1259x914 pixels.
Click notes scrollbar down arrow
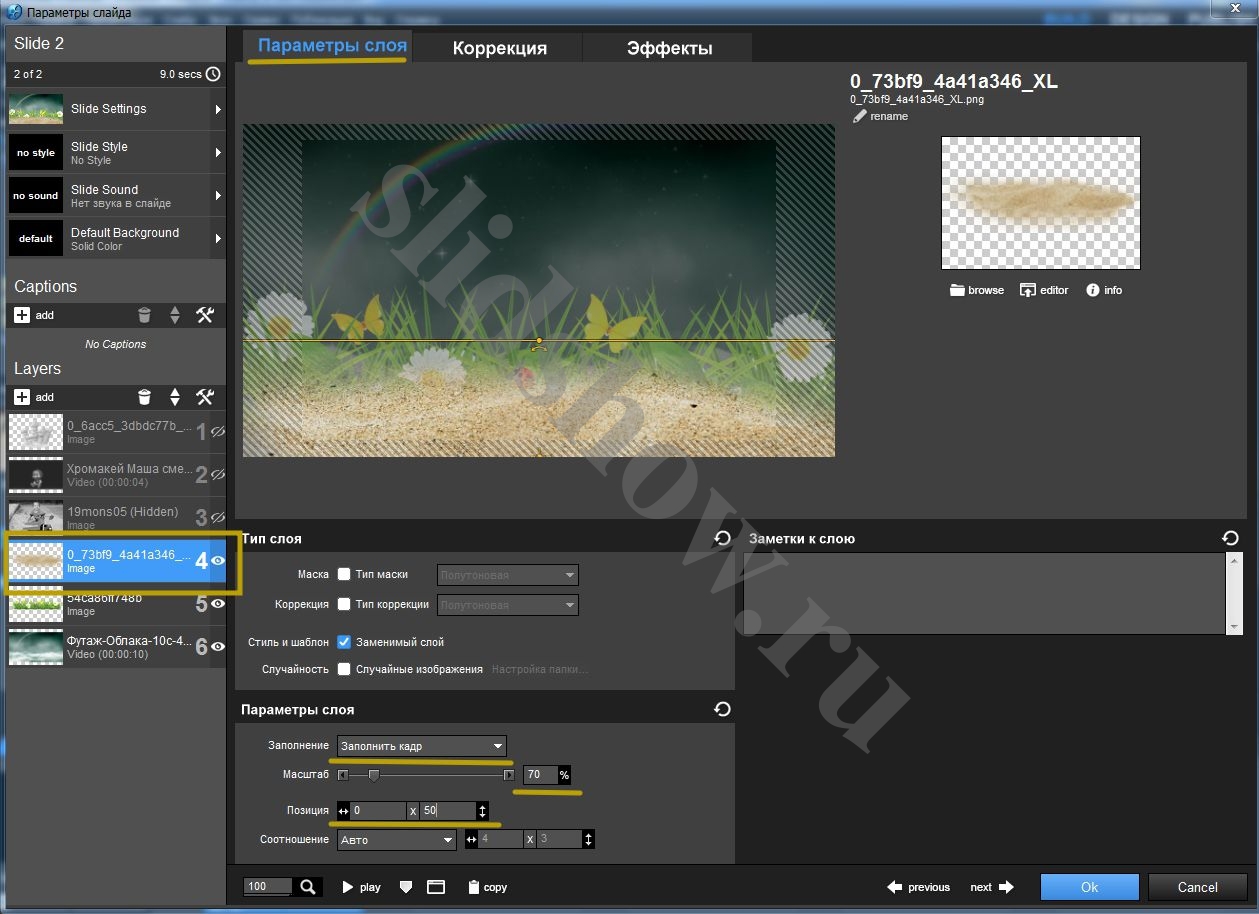coord(1234,625)
